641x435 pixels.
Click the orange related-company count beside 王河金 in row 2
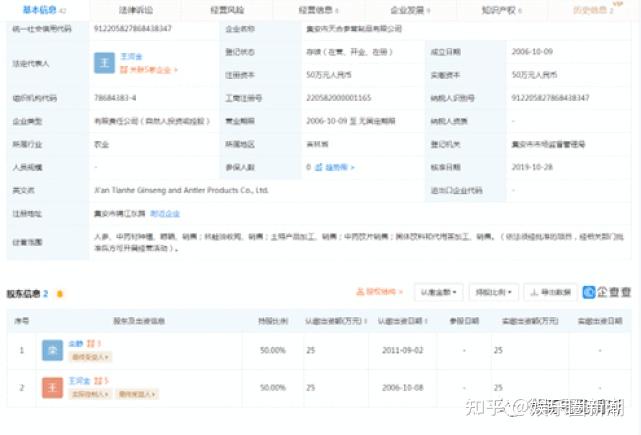[101, 381]
